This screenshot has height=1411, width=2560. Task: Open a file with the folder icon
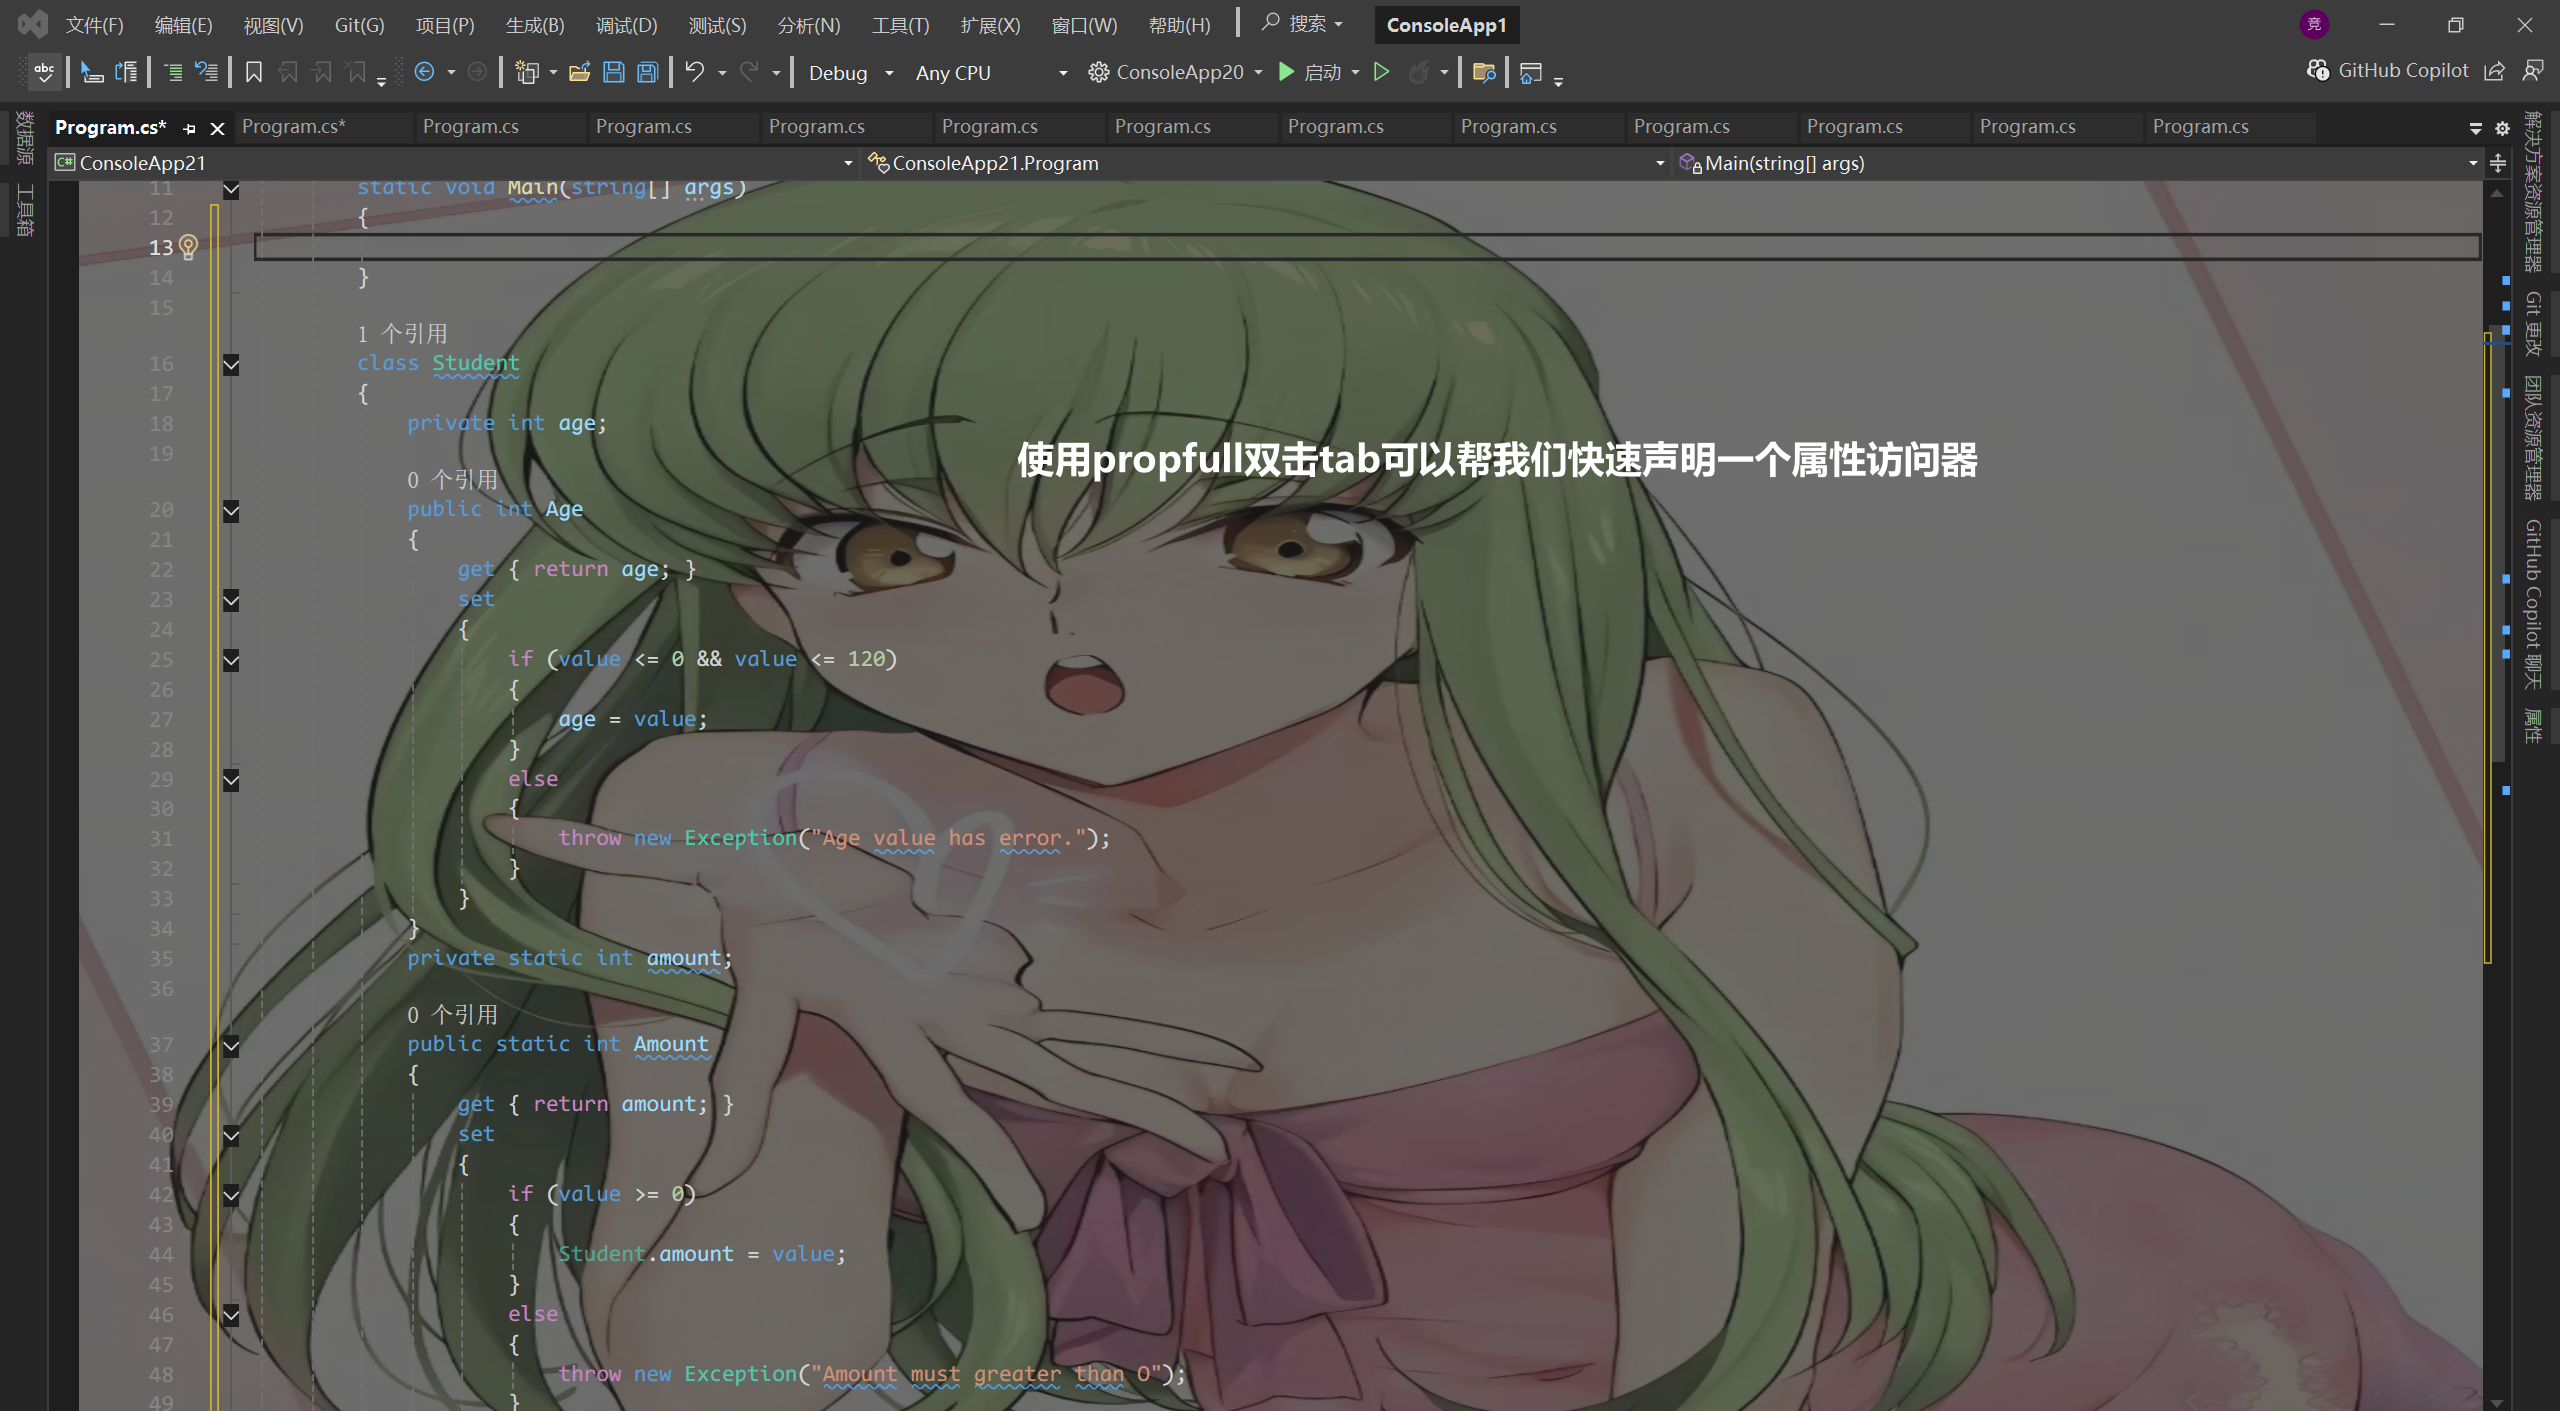[580, 72]
